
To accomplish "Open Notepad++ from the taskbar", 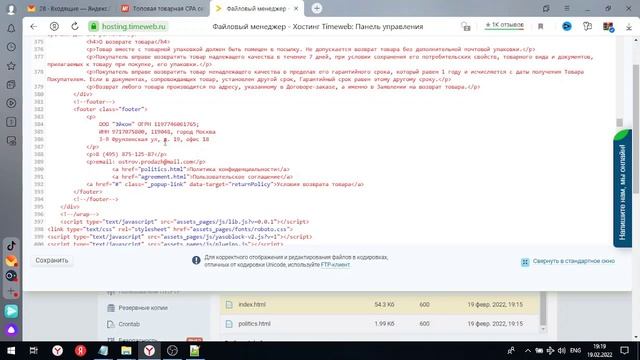I will (x=195, y=351).
